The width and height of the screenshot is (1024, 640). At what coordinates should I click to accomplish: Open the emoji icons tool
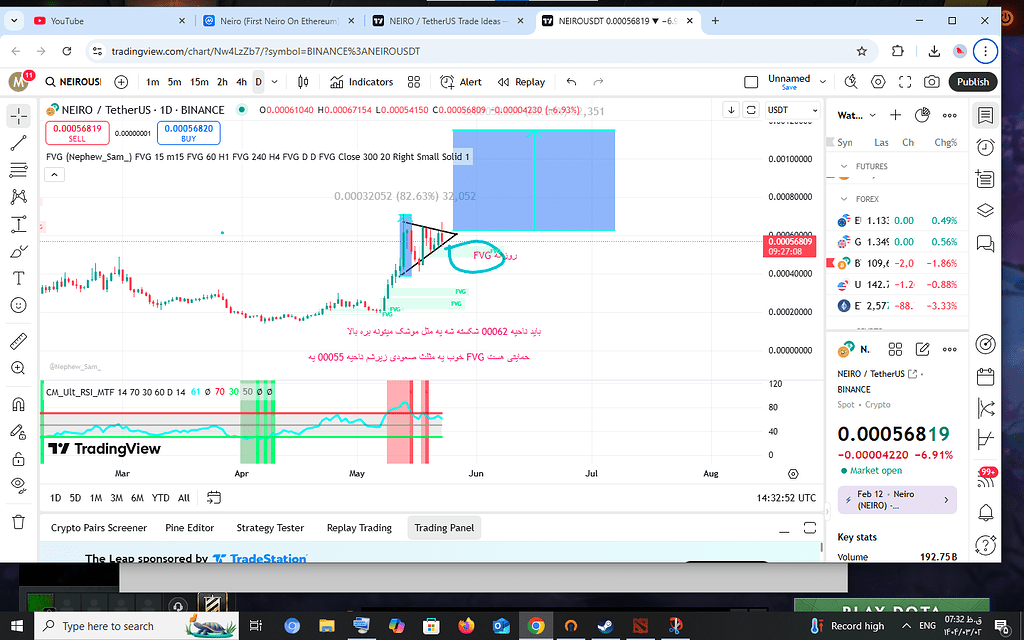19,305
